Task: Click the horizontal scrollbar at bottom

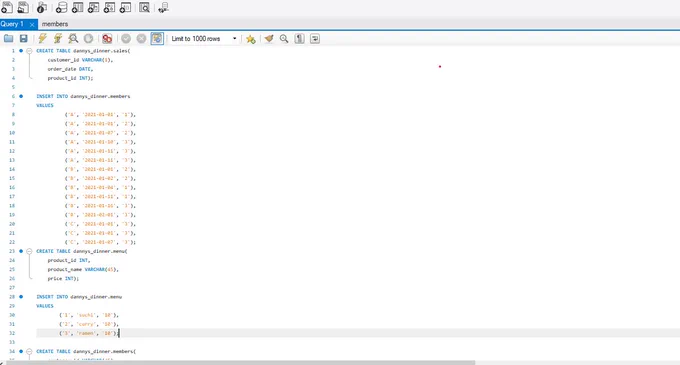Action: 241,362
